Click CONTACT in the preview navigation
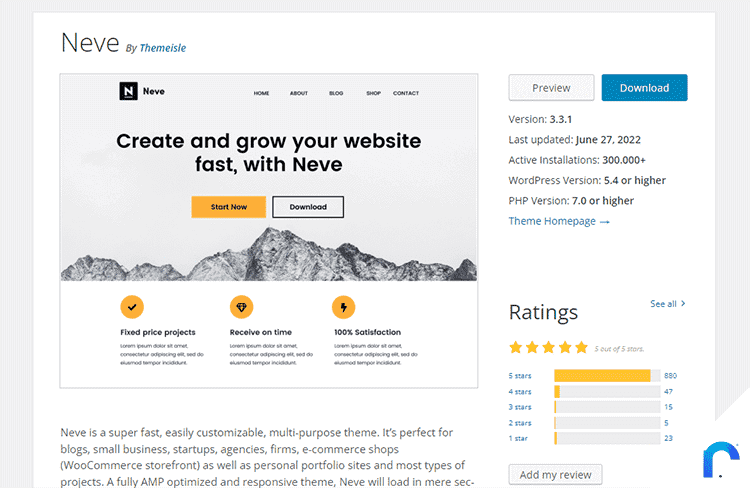This screenshot has height=488, width=750. 406,93
